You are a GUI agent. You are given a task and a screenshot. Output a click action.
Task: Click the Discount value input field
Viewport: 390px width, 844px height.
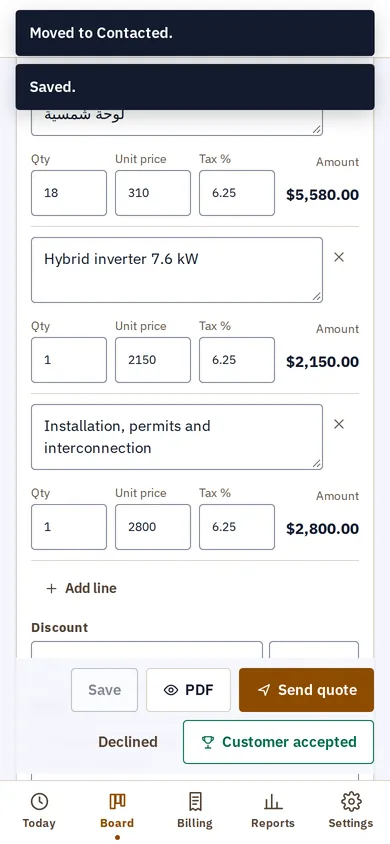(x=147, y=650)
